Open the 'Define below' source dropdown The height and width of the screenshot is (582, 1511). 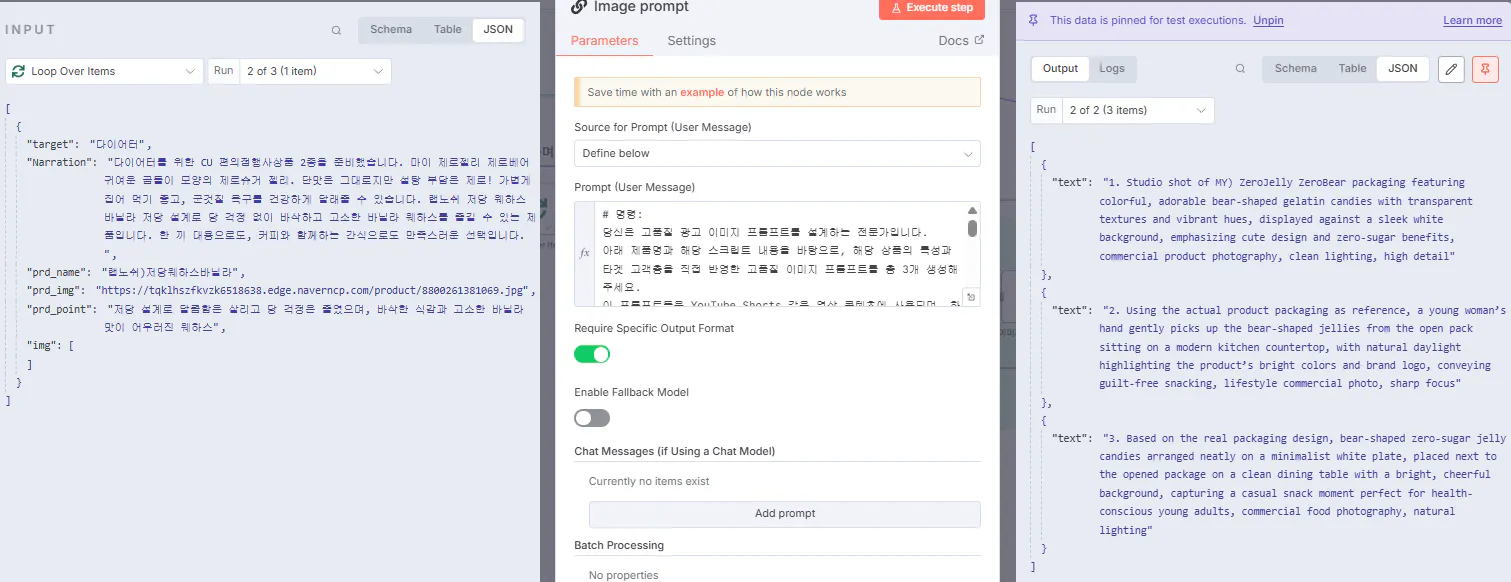point(775,153)
